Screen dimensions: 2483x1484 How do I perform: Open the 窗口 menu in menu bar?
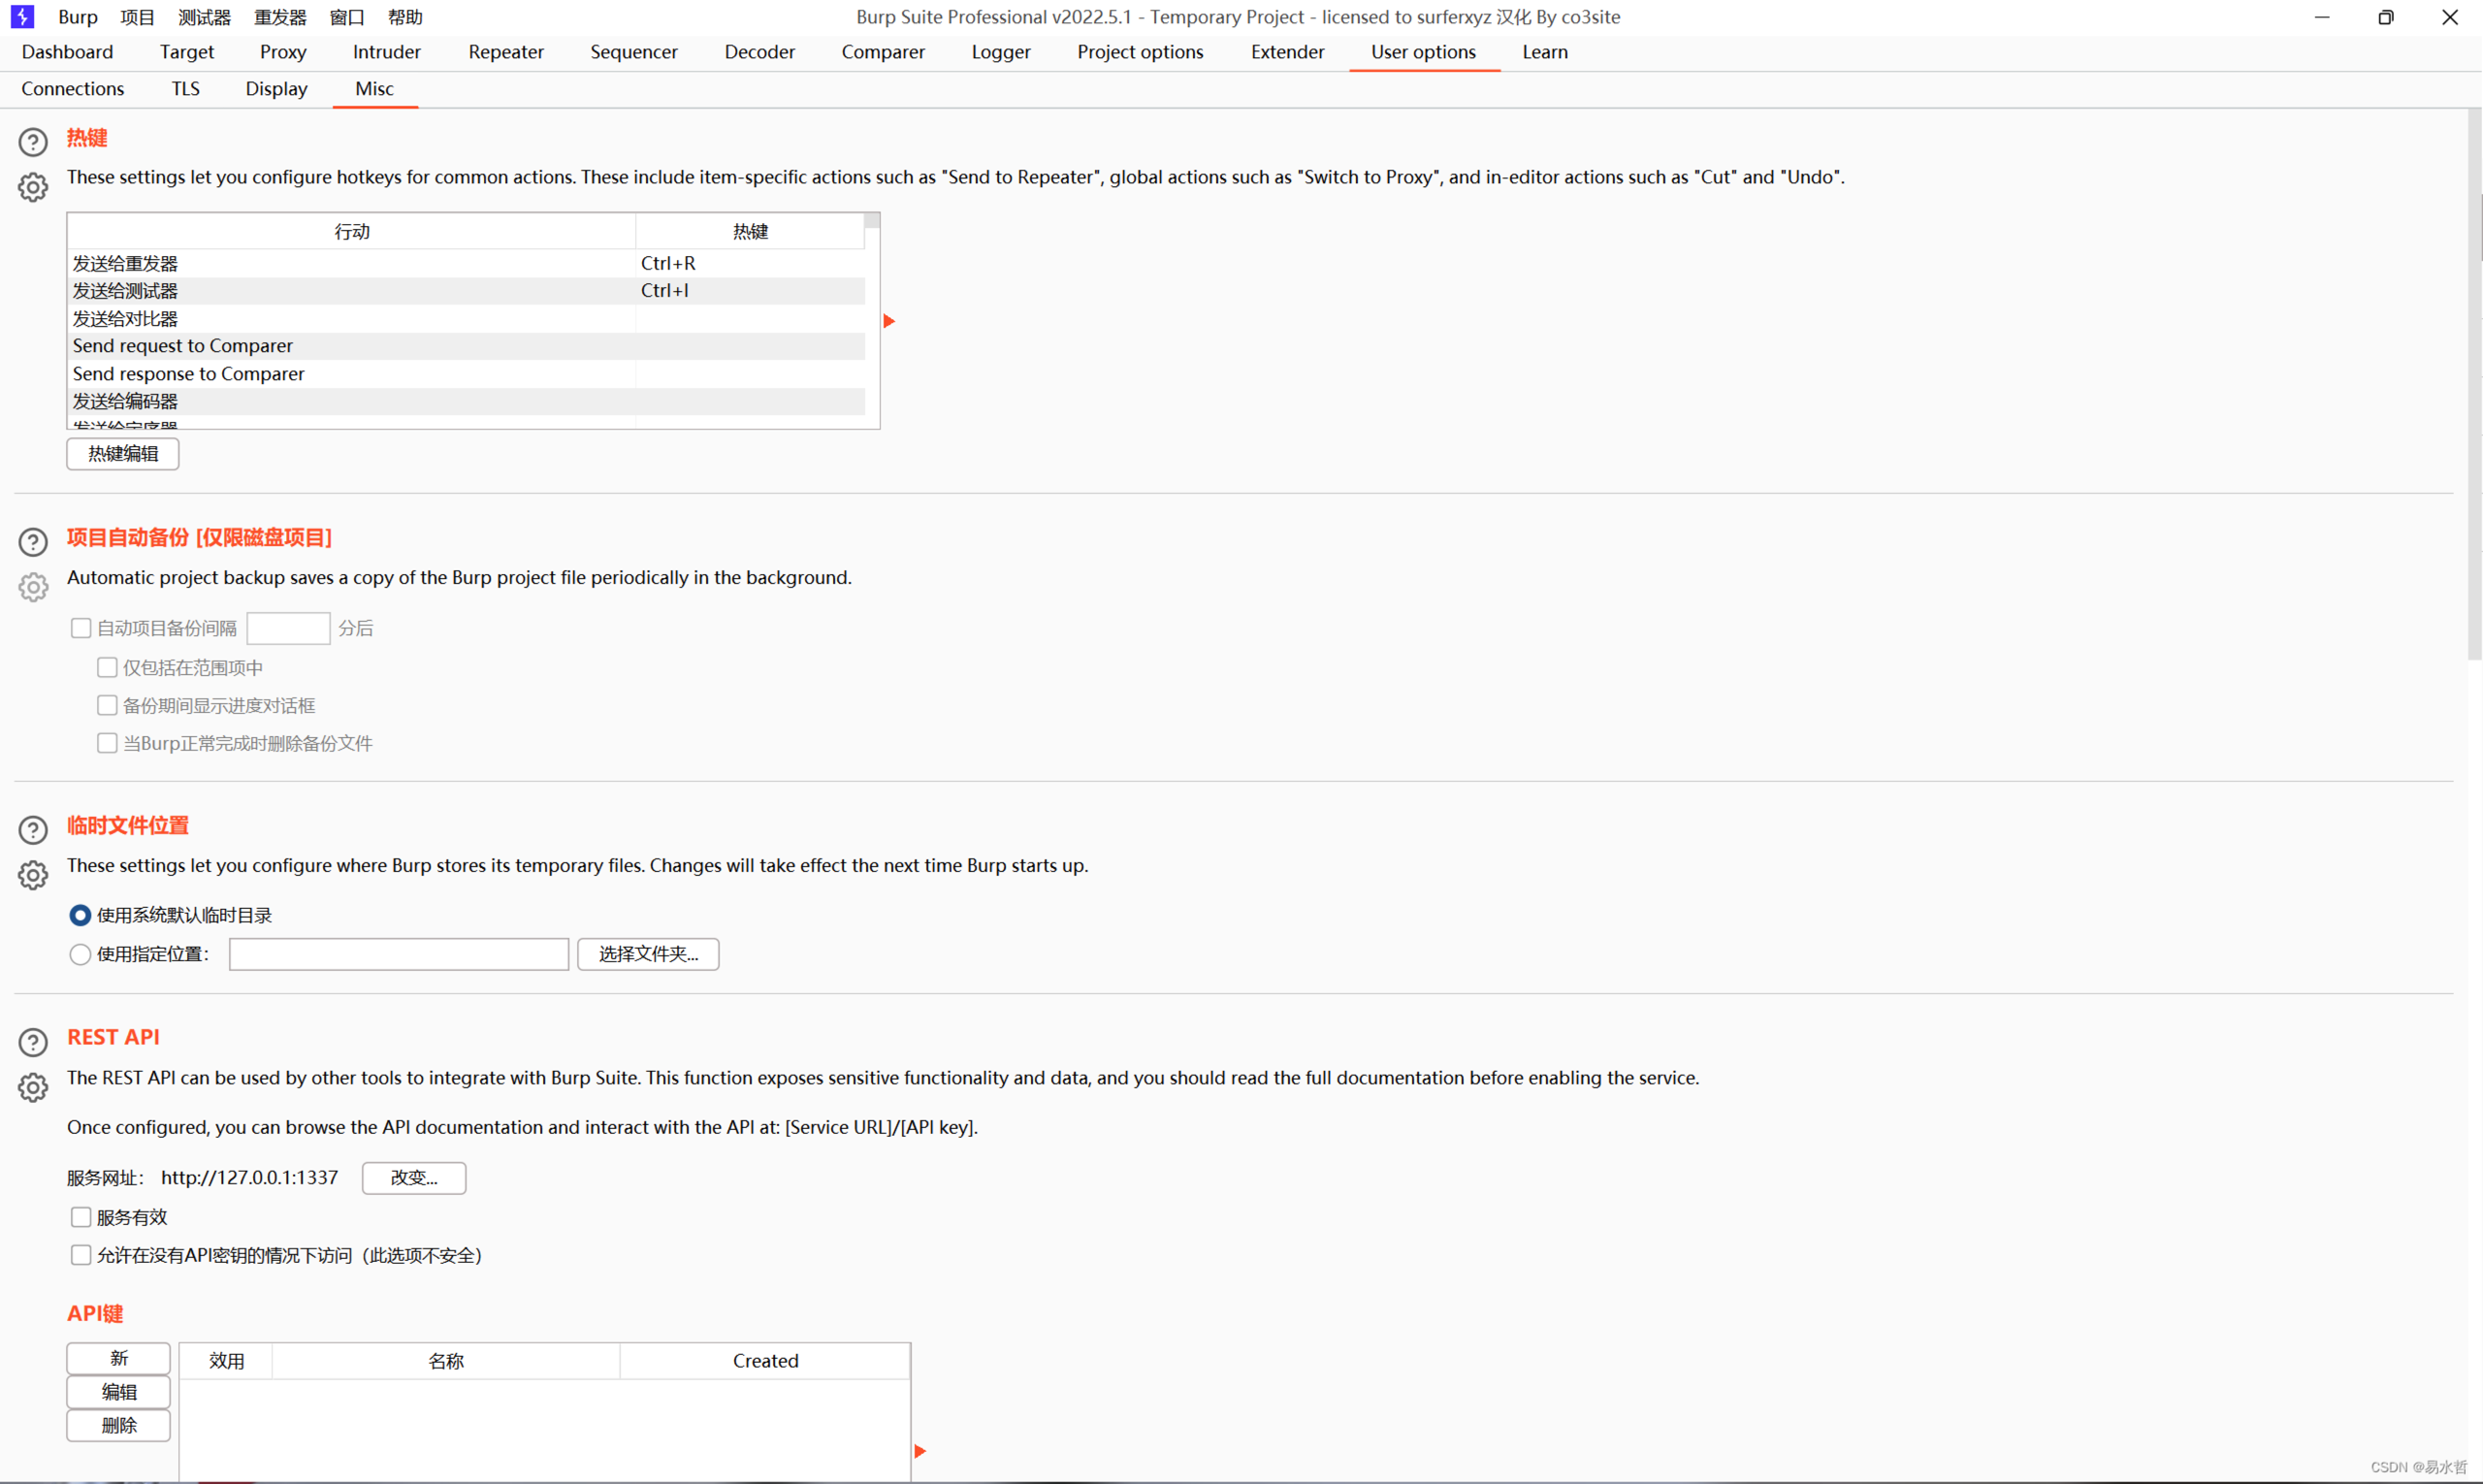(346, 17)
